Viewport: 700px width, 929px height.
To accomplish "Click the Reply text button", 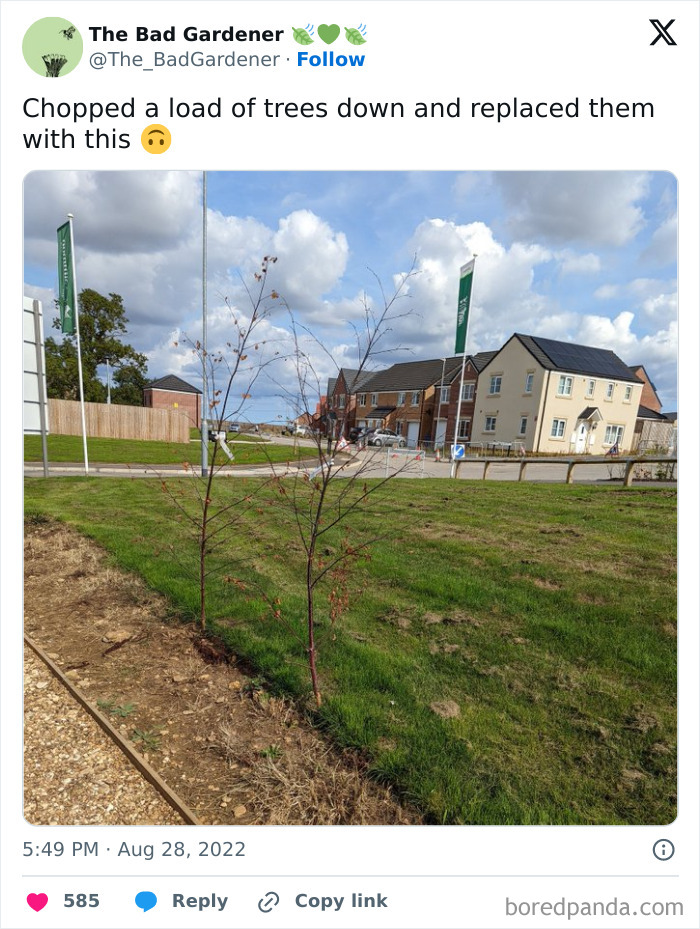I will click(200, 901).
